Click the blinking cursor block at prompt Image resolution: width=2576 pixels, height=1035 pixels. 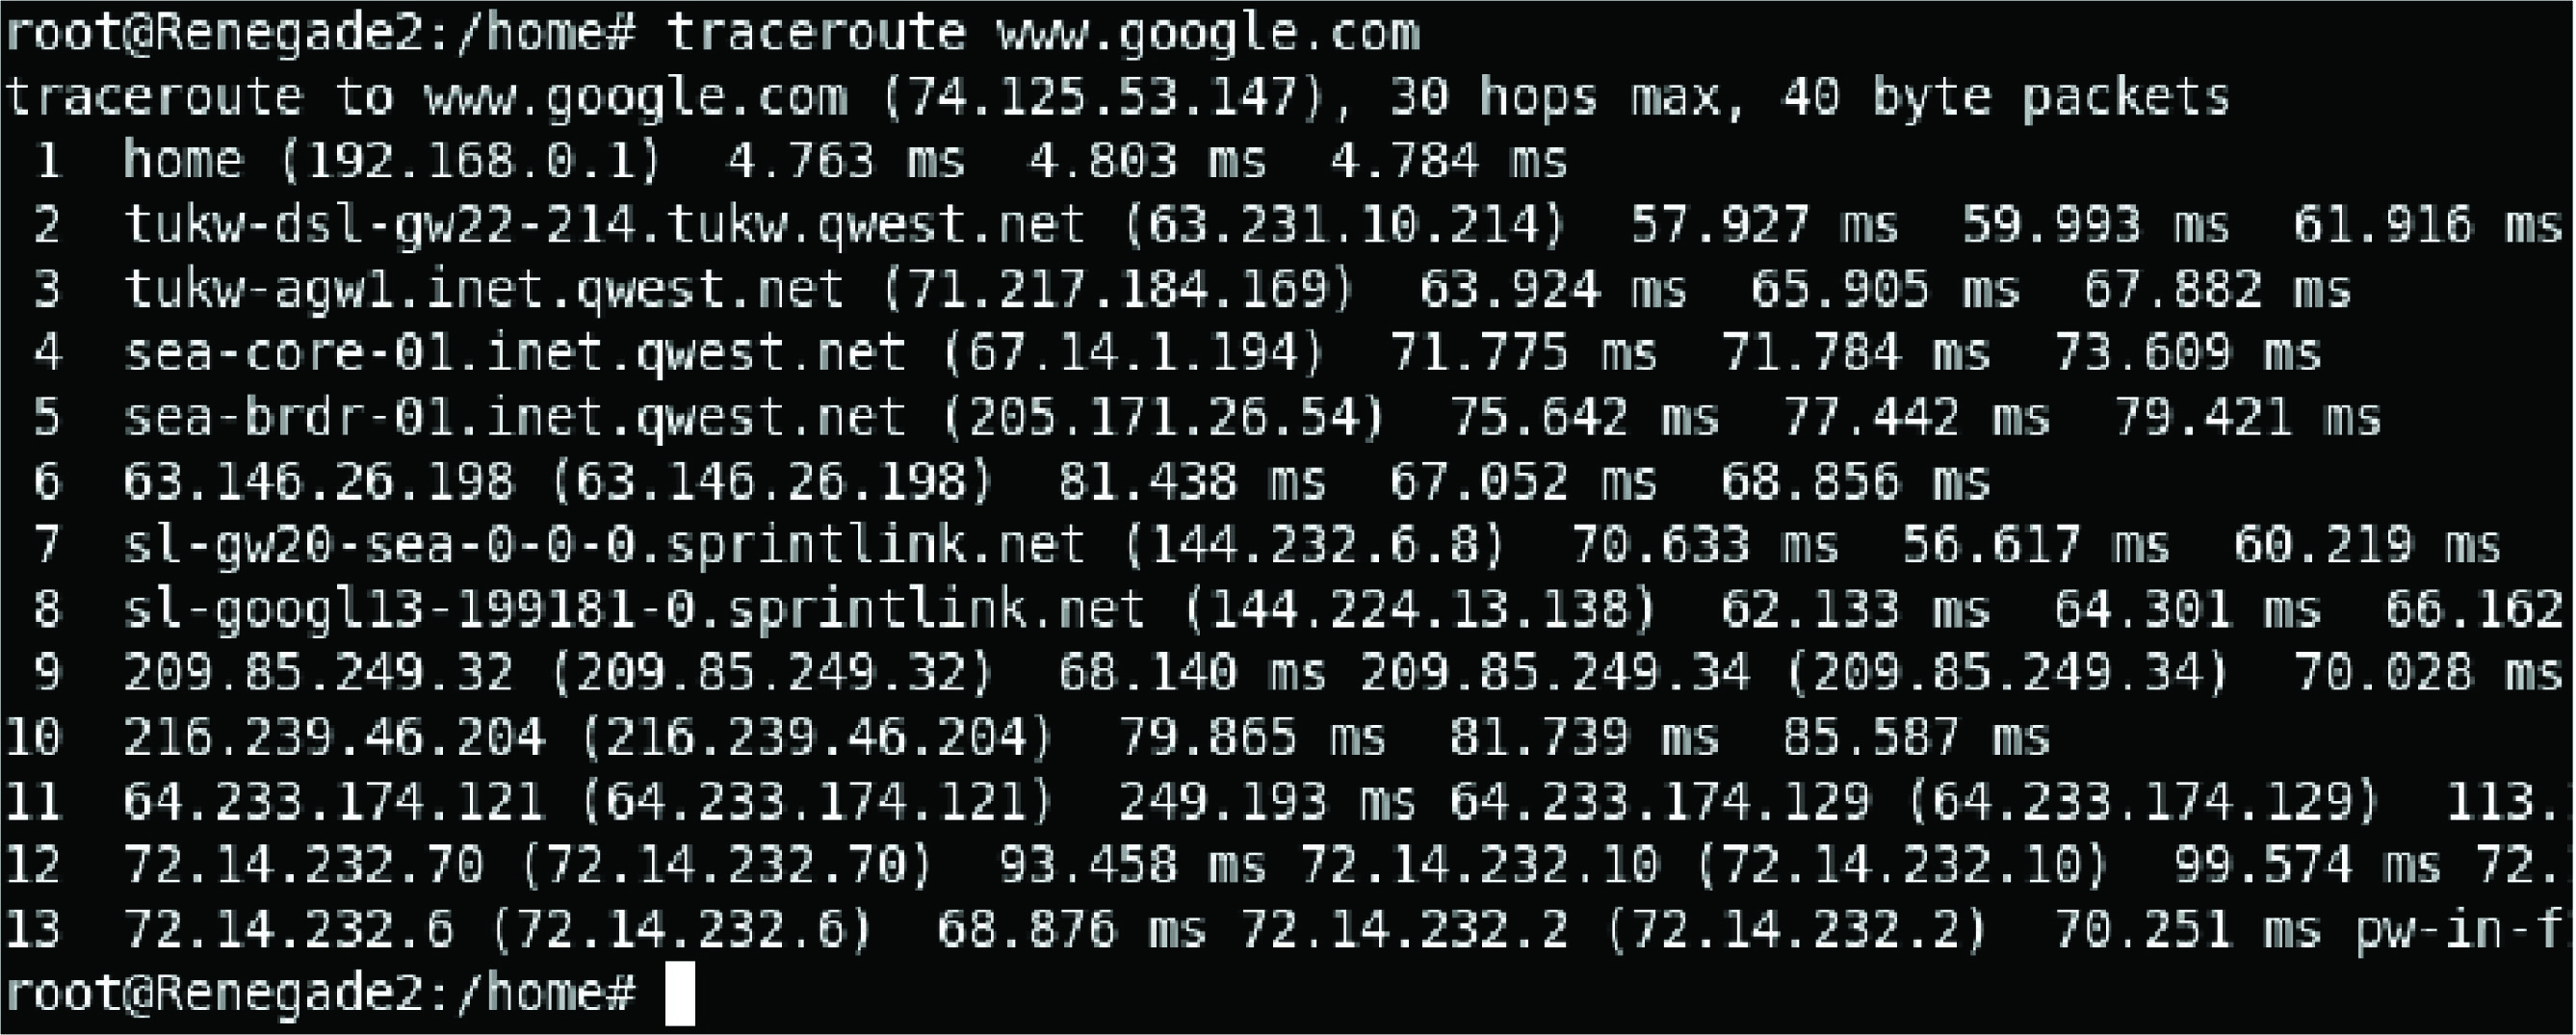click(680, 993)
